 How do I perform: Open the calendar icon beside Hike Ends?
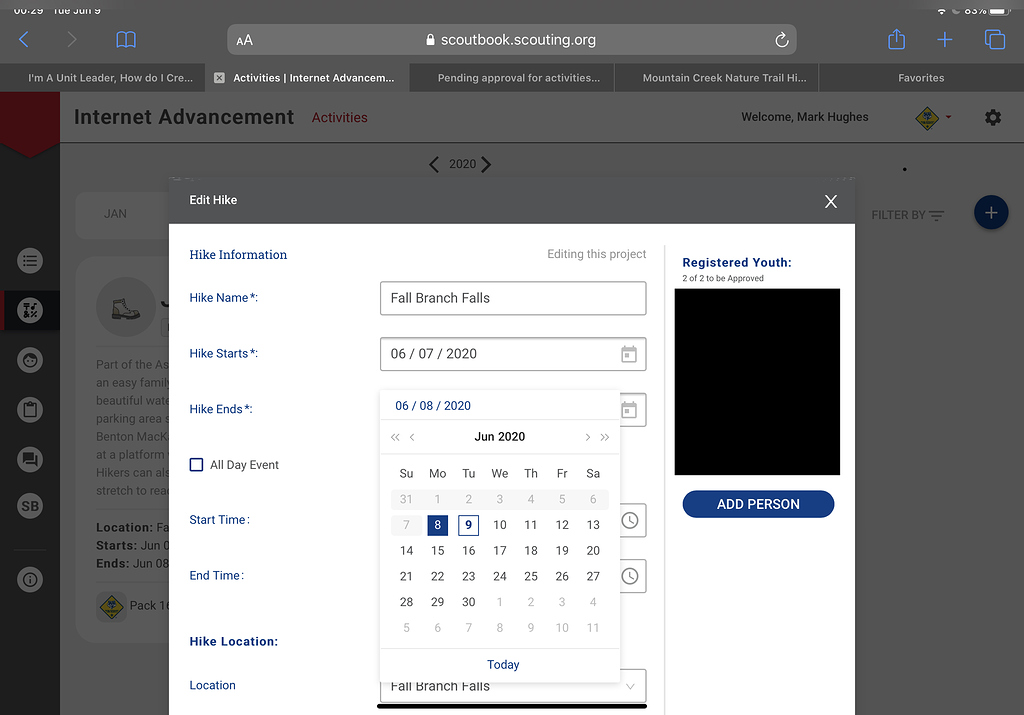(631, 409)
